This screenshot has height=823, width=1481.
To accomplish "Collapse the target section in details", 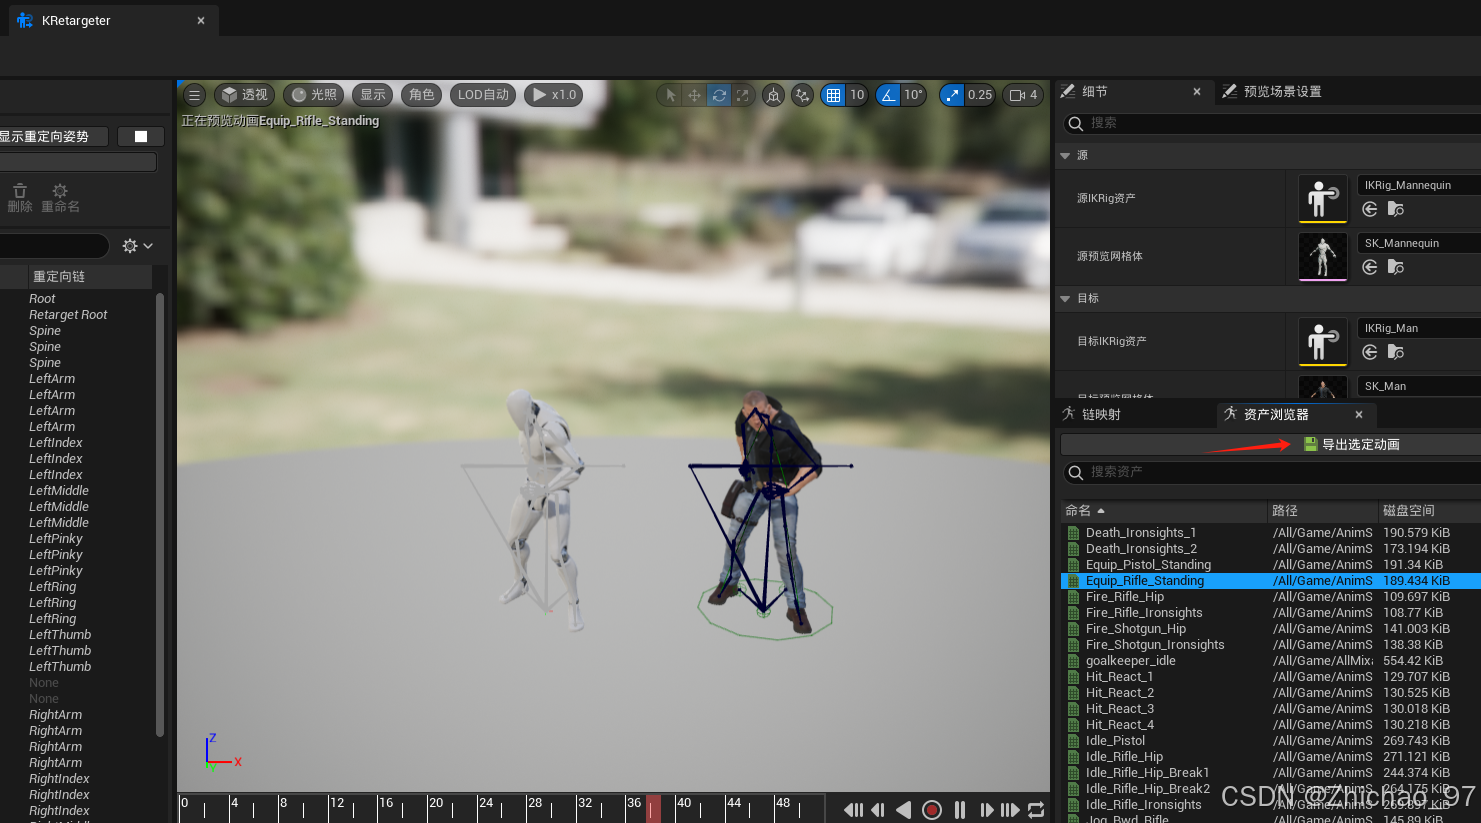I will 1066,299.
